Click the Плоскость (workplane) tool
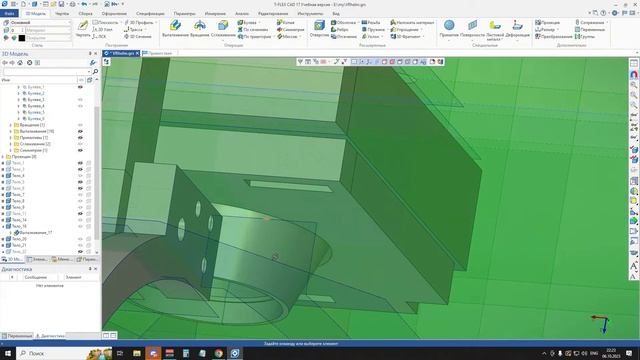 point(105,22)
